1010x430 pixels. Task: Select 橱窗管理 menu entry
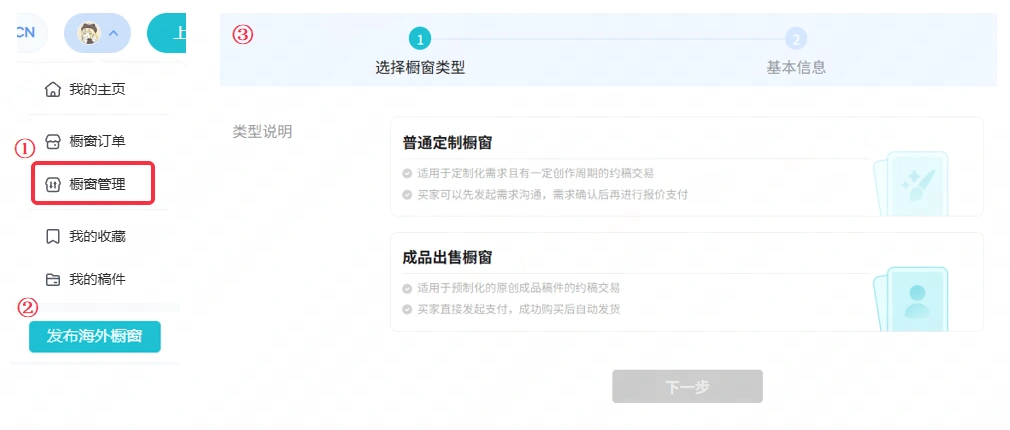(x=93, y=184)
